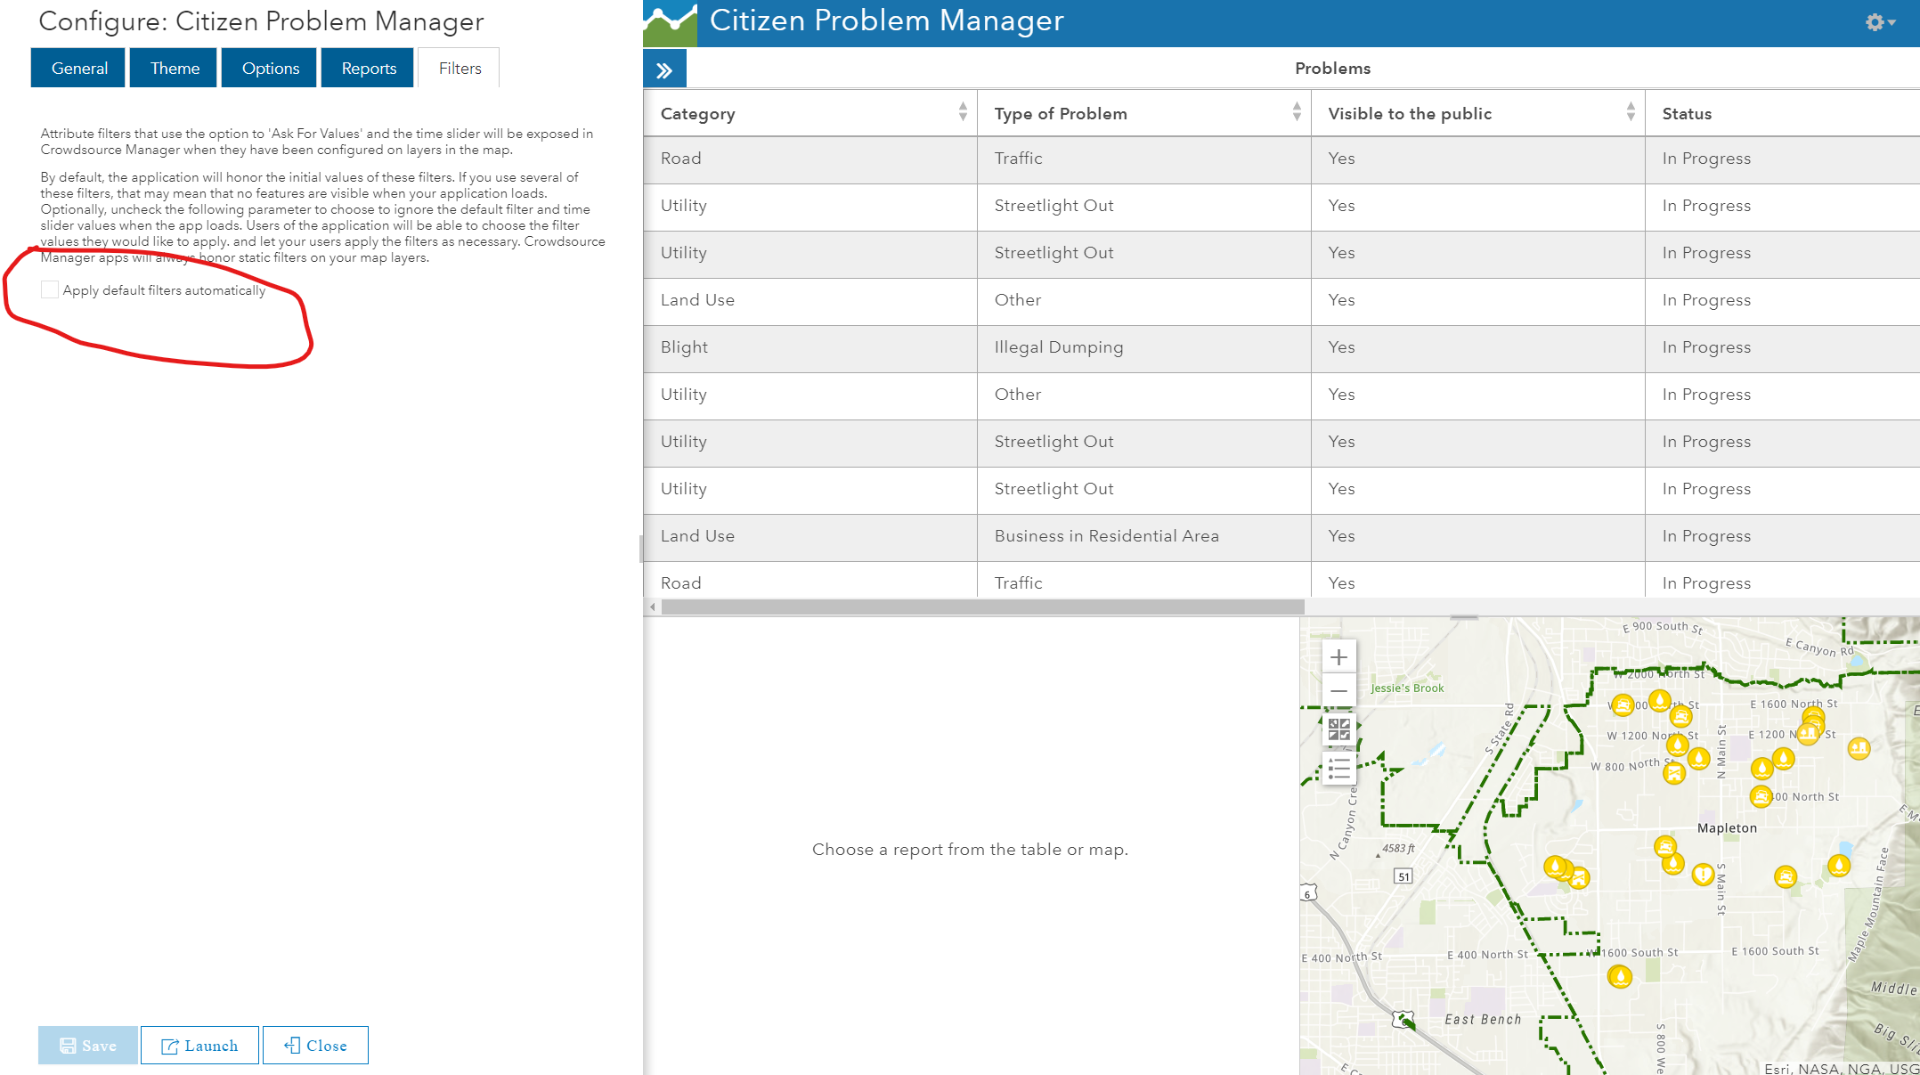
Task: Enable Apply default filters automatically checkbox
Action: [x=50, y=290]
